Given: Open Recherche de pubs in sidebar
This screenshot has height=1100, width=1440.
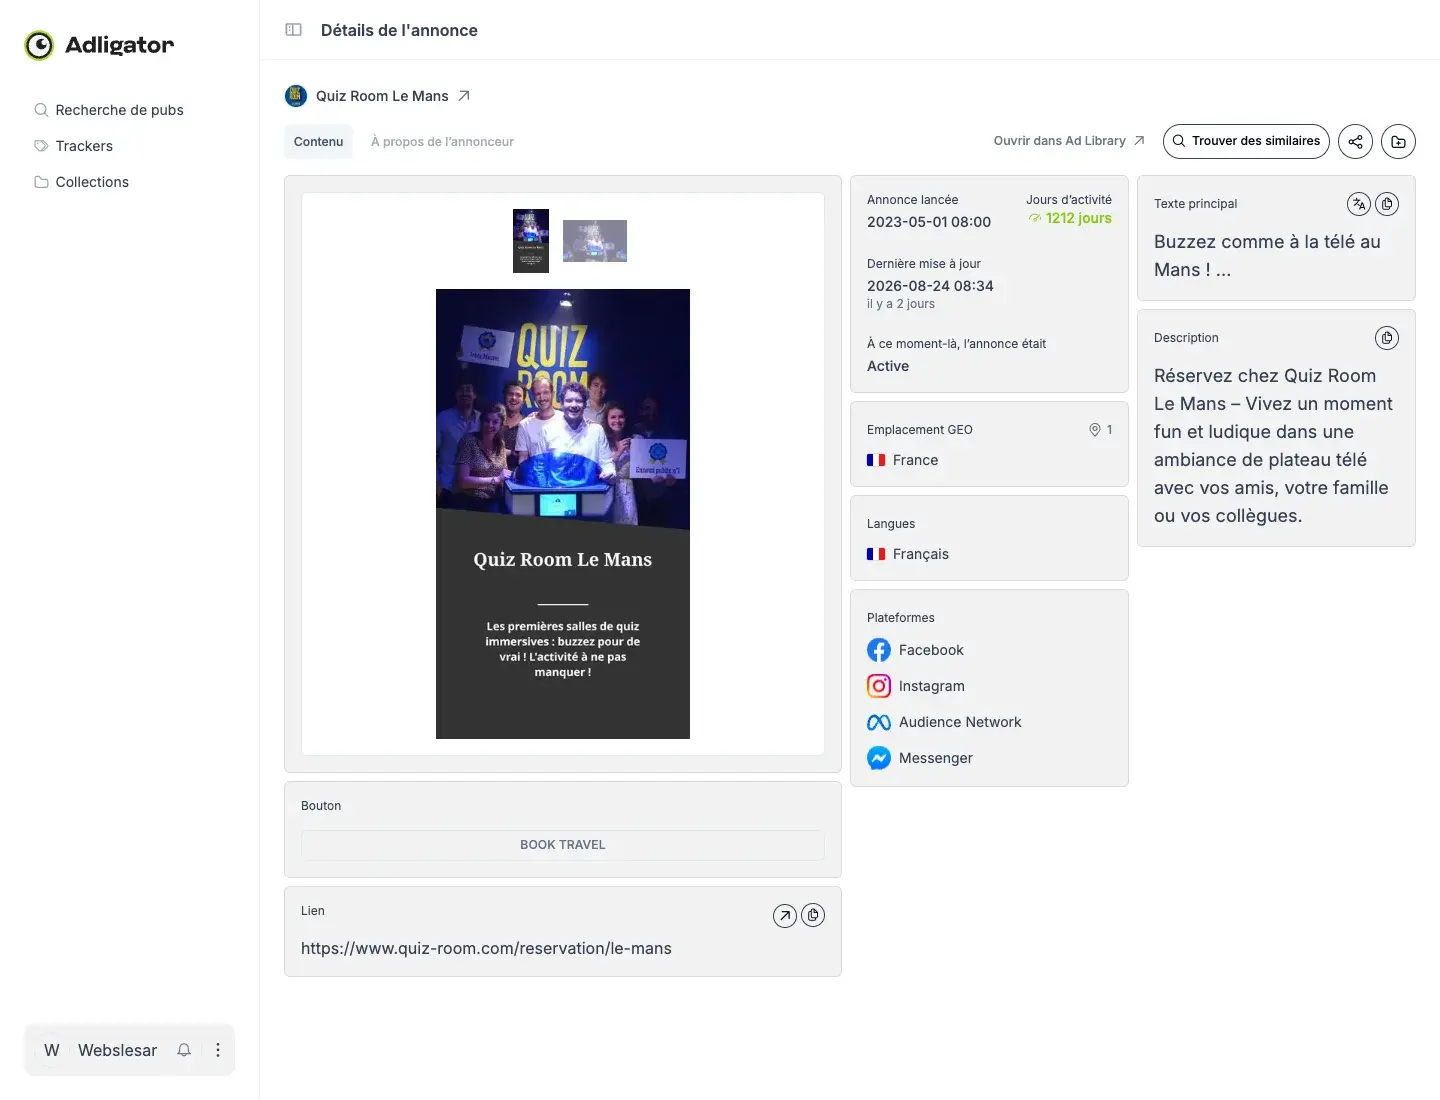Looking at the screenshot, I should coord(110,110).
